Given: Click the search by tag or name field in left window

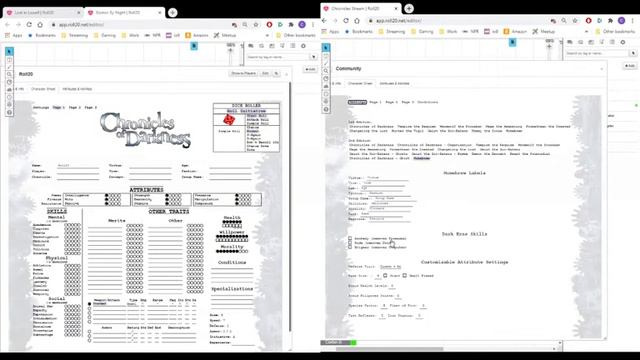Looking at the screenshot, I should [278, 57].
